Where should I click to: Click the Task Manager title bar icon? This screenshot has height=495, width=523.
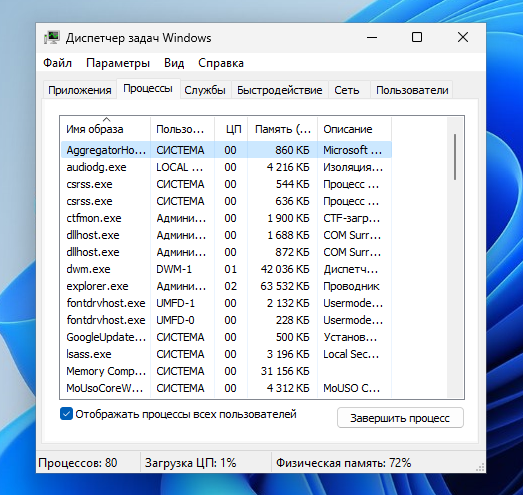52,38
